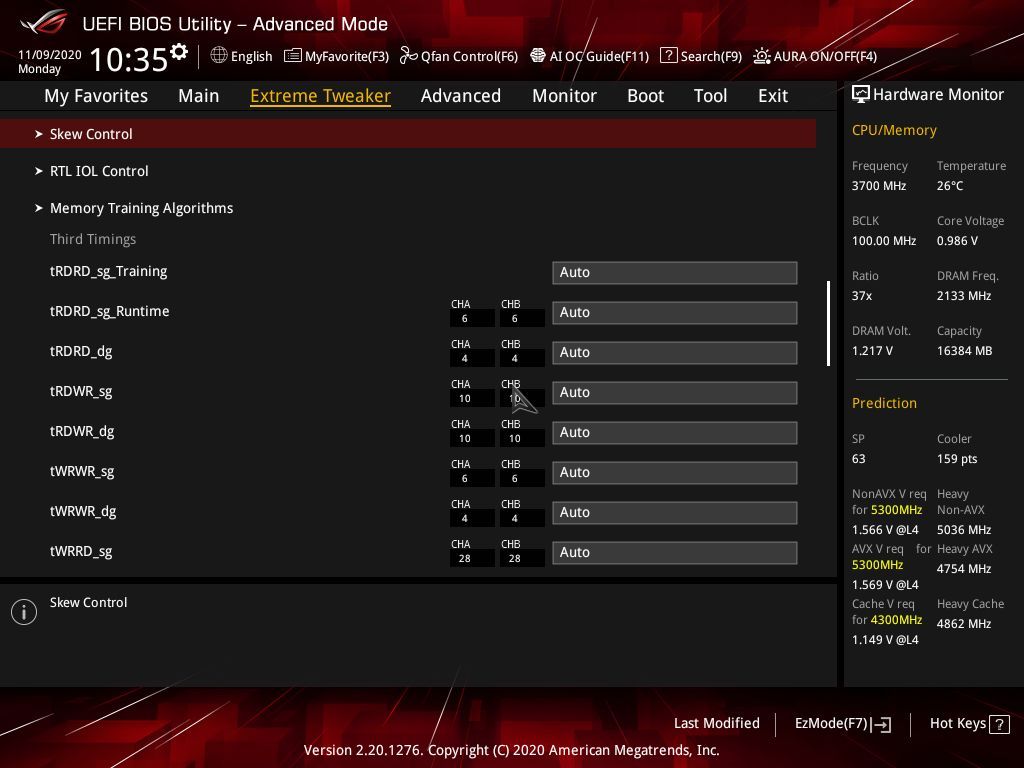Click the globe language icon
This screenshot has width=1024, height=768.
pos(219,56)
